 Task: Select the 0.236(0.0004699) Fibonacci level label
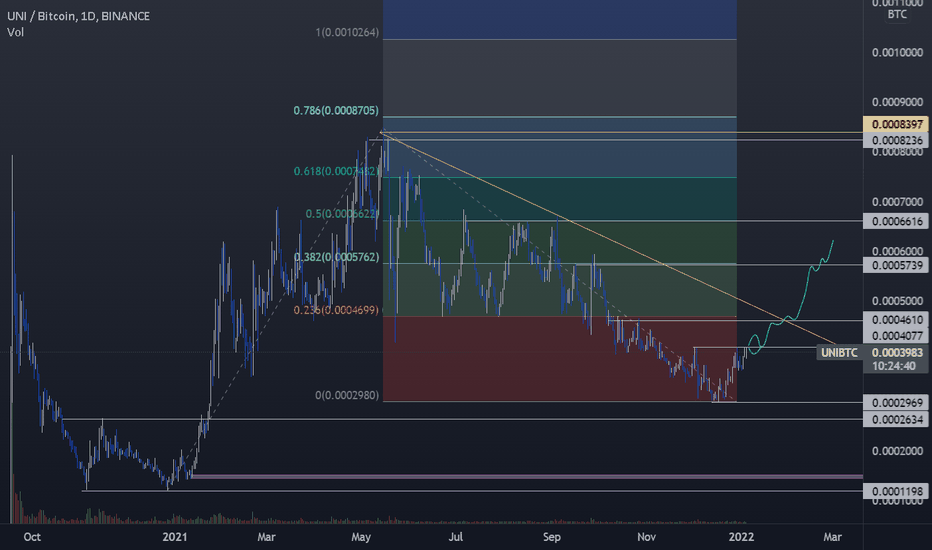tap(336, 310)
